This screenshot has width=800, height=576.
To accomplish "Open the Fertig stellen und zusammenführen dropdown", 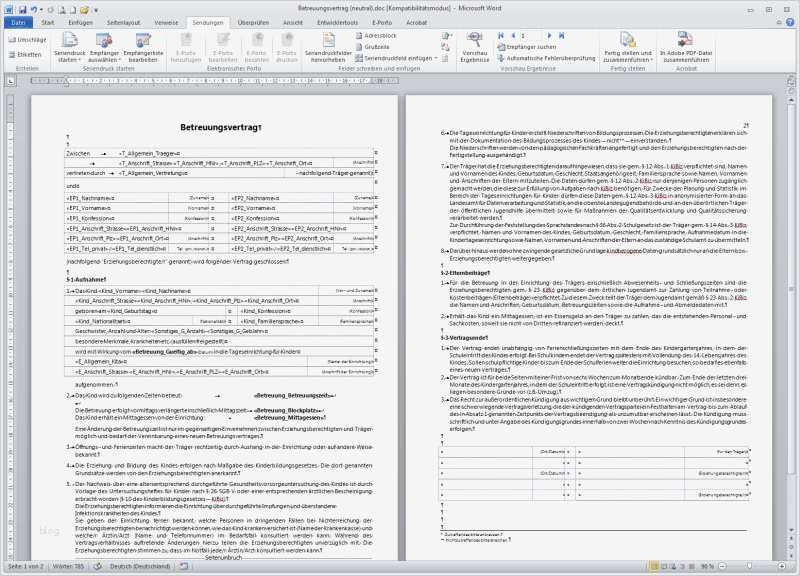I will pyautogui.click(x=628, y=47).
